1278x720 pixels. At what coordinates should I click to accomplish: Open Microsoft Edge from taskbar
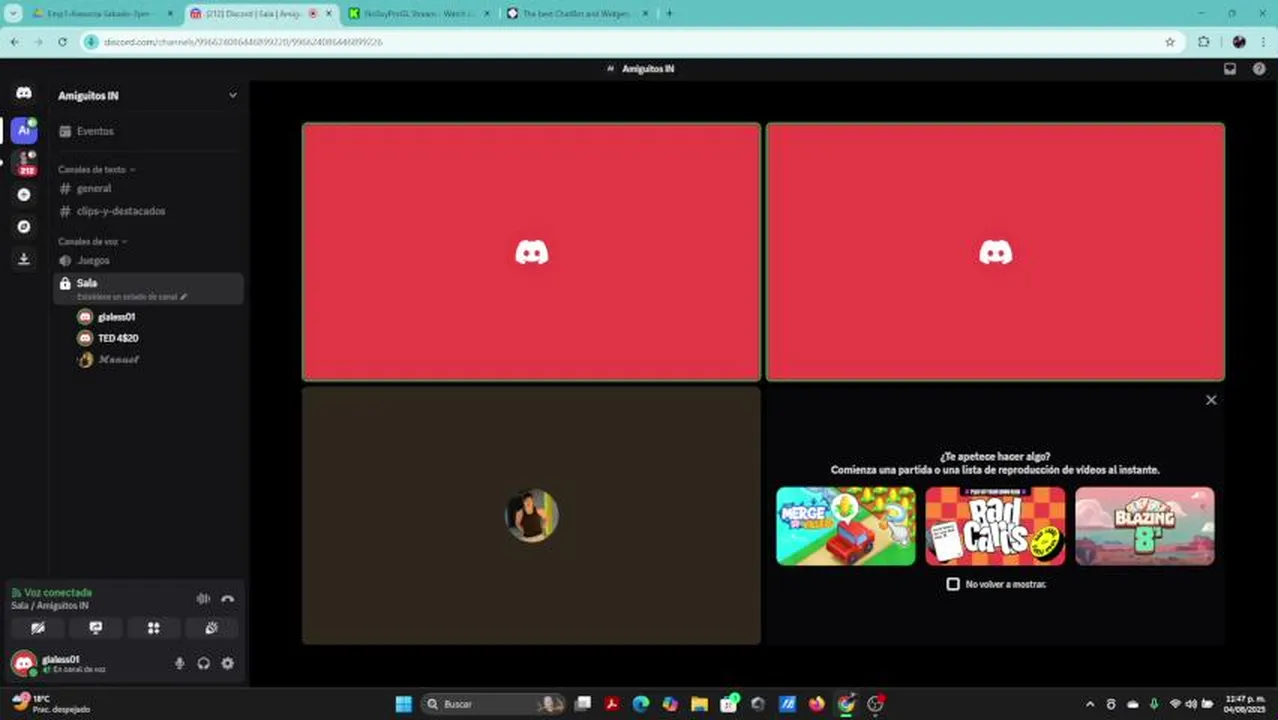point(641,704)
